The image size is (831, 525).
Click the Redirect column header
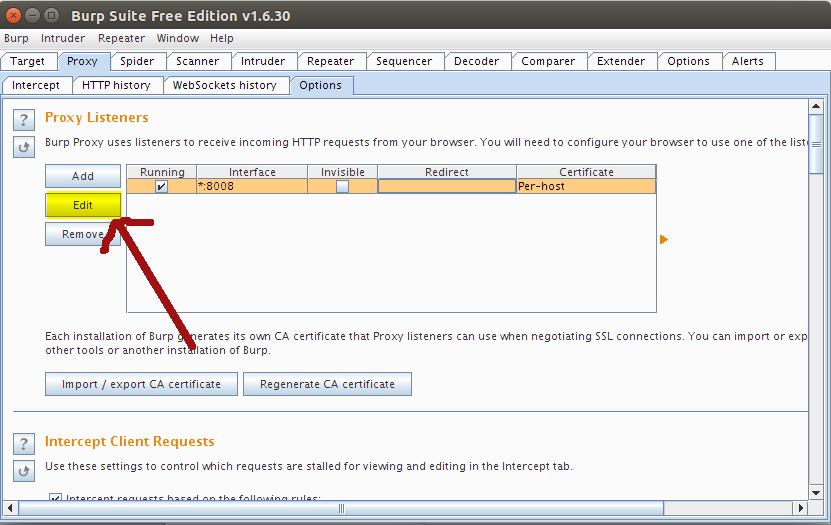tap(447, 172)
